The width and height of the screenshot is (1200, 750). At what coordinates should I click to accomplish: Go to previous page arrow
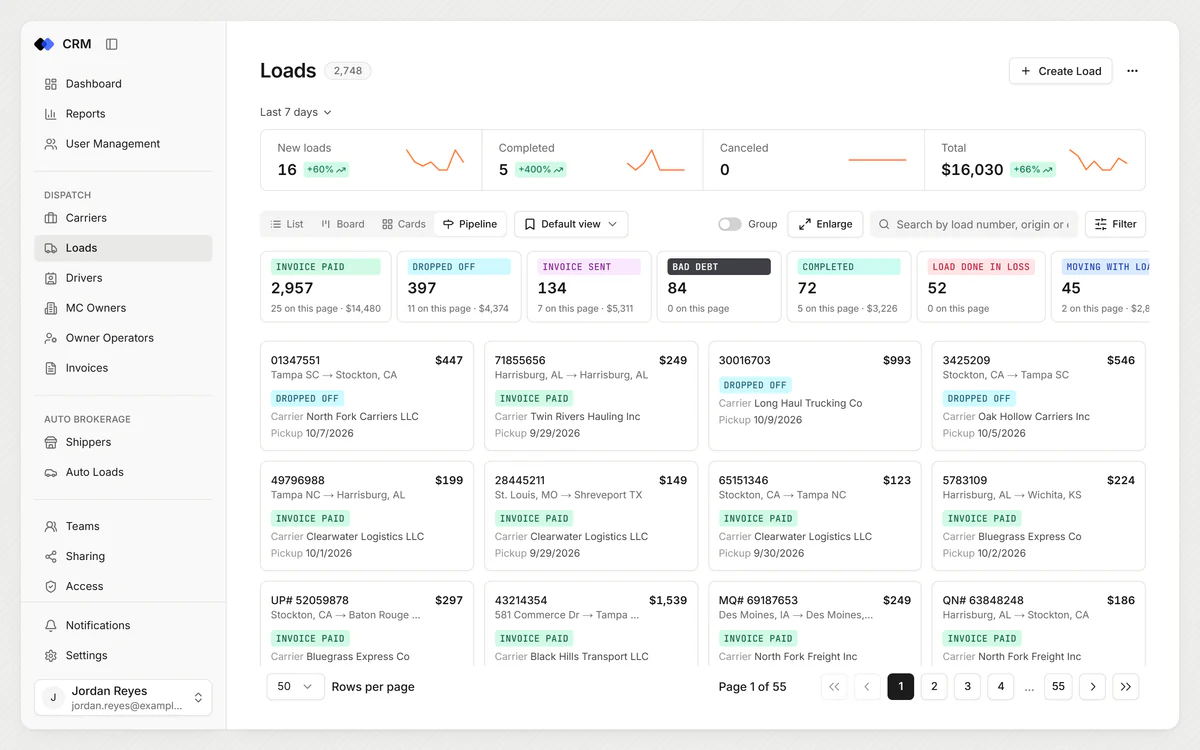tap(867, 687)
